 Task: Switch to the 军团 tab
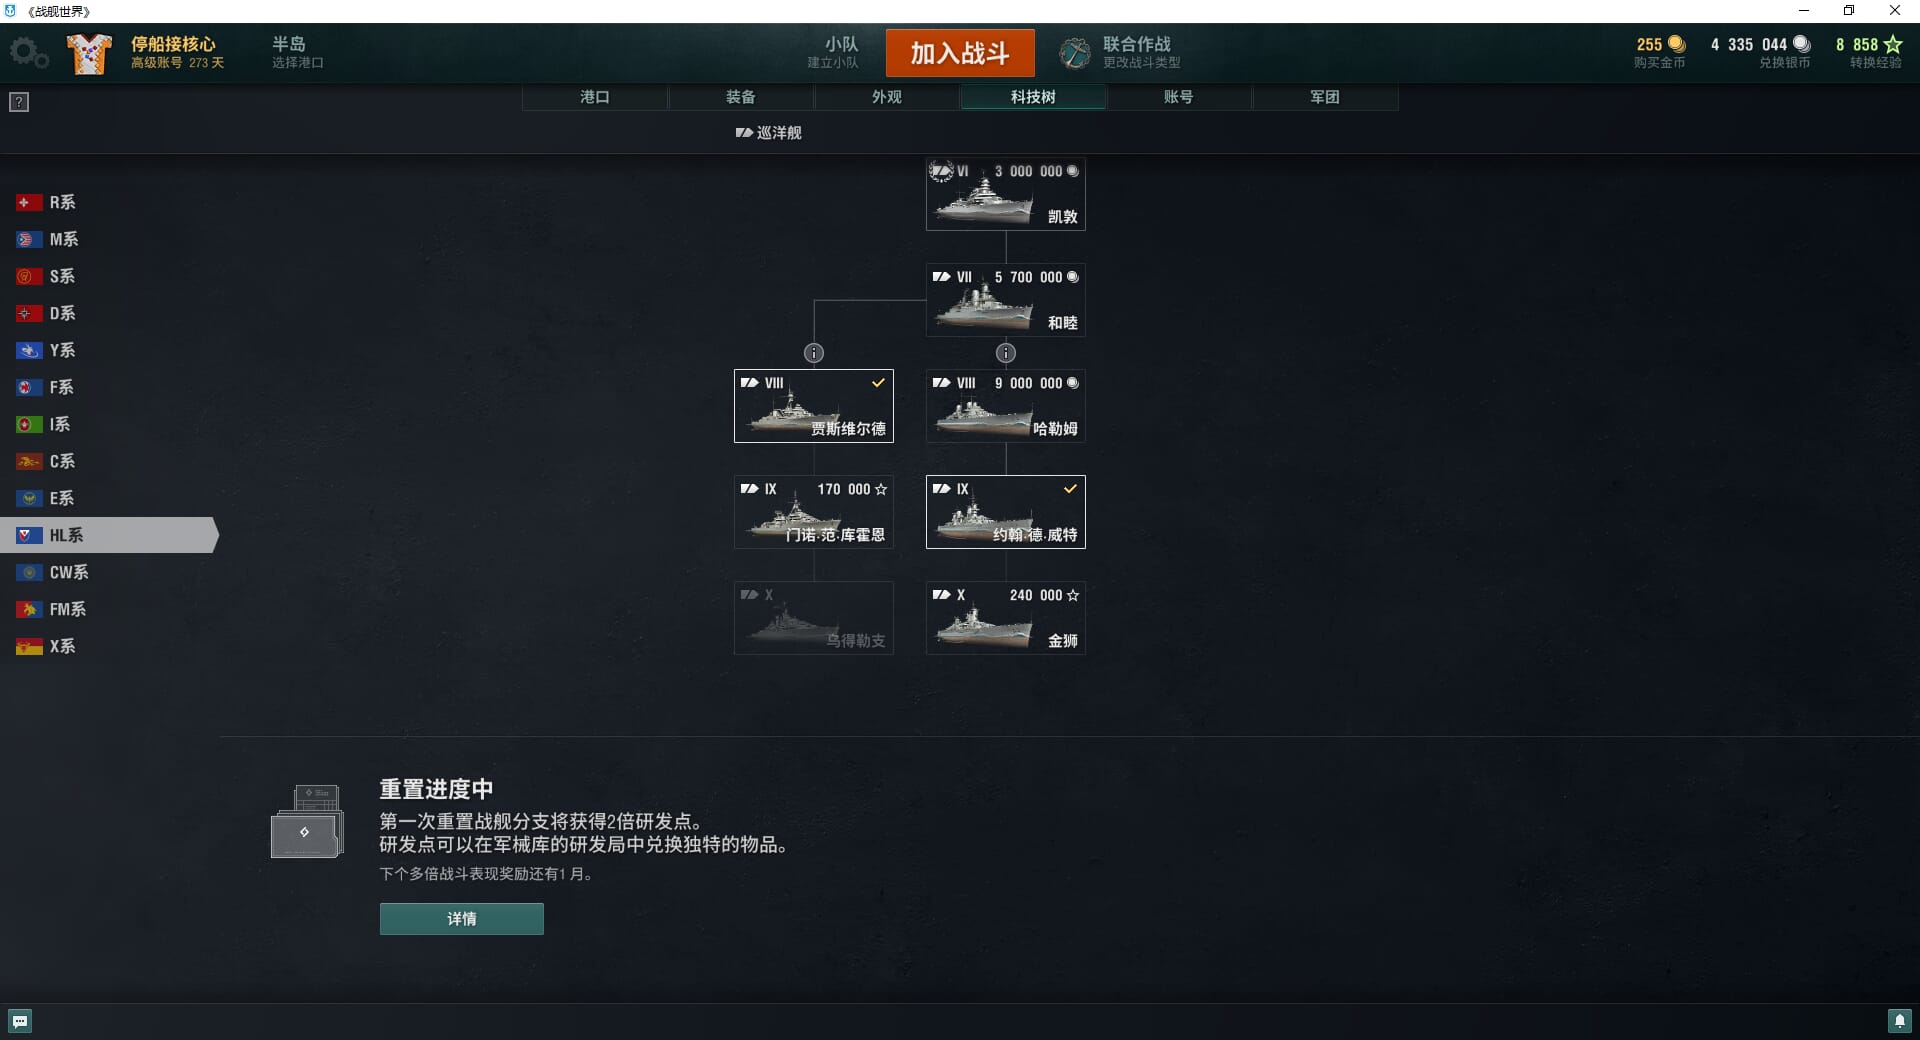pyautogui.click(x=1325, y=97)
